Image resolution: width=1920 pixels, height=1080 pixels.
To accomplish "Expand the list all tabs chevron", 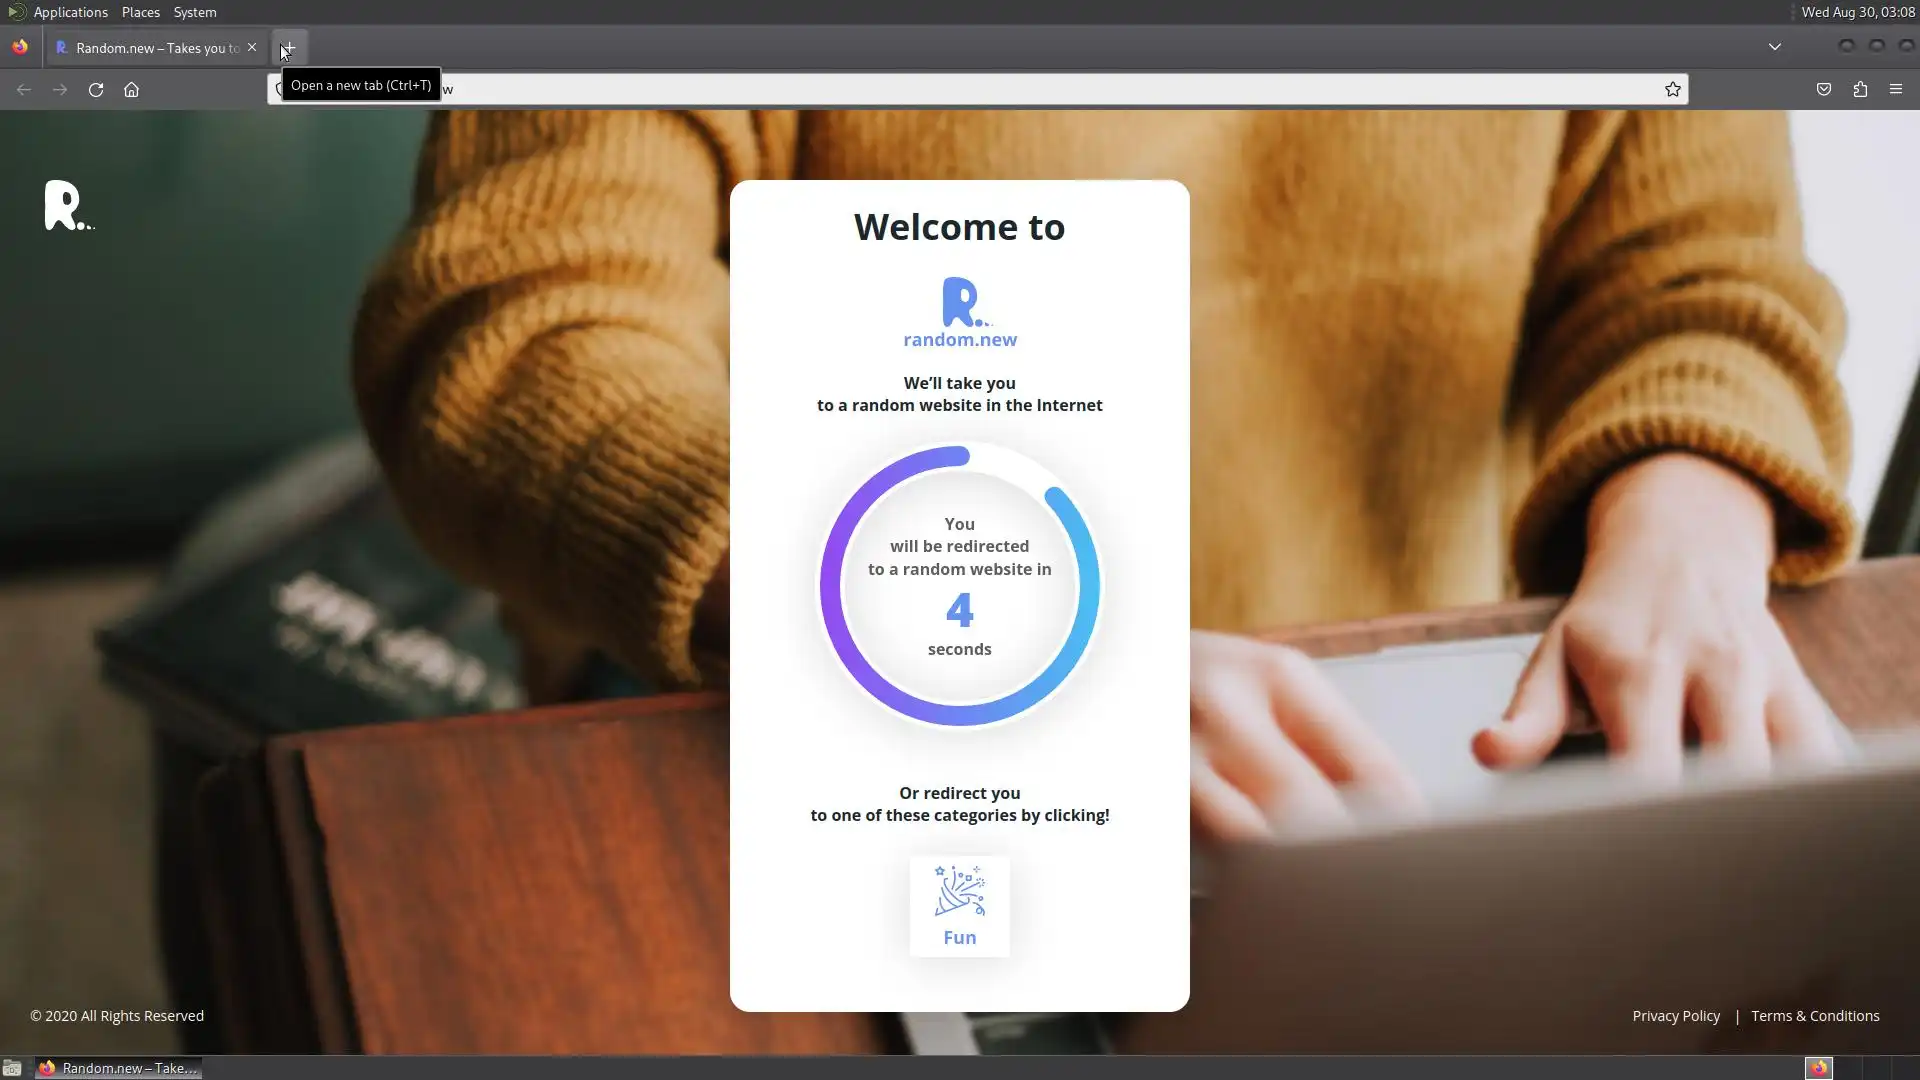I will (x=1774, y=47).
